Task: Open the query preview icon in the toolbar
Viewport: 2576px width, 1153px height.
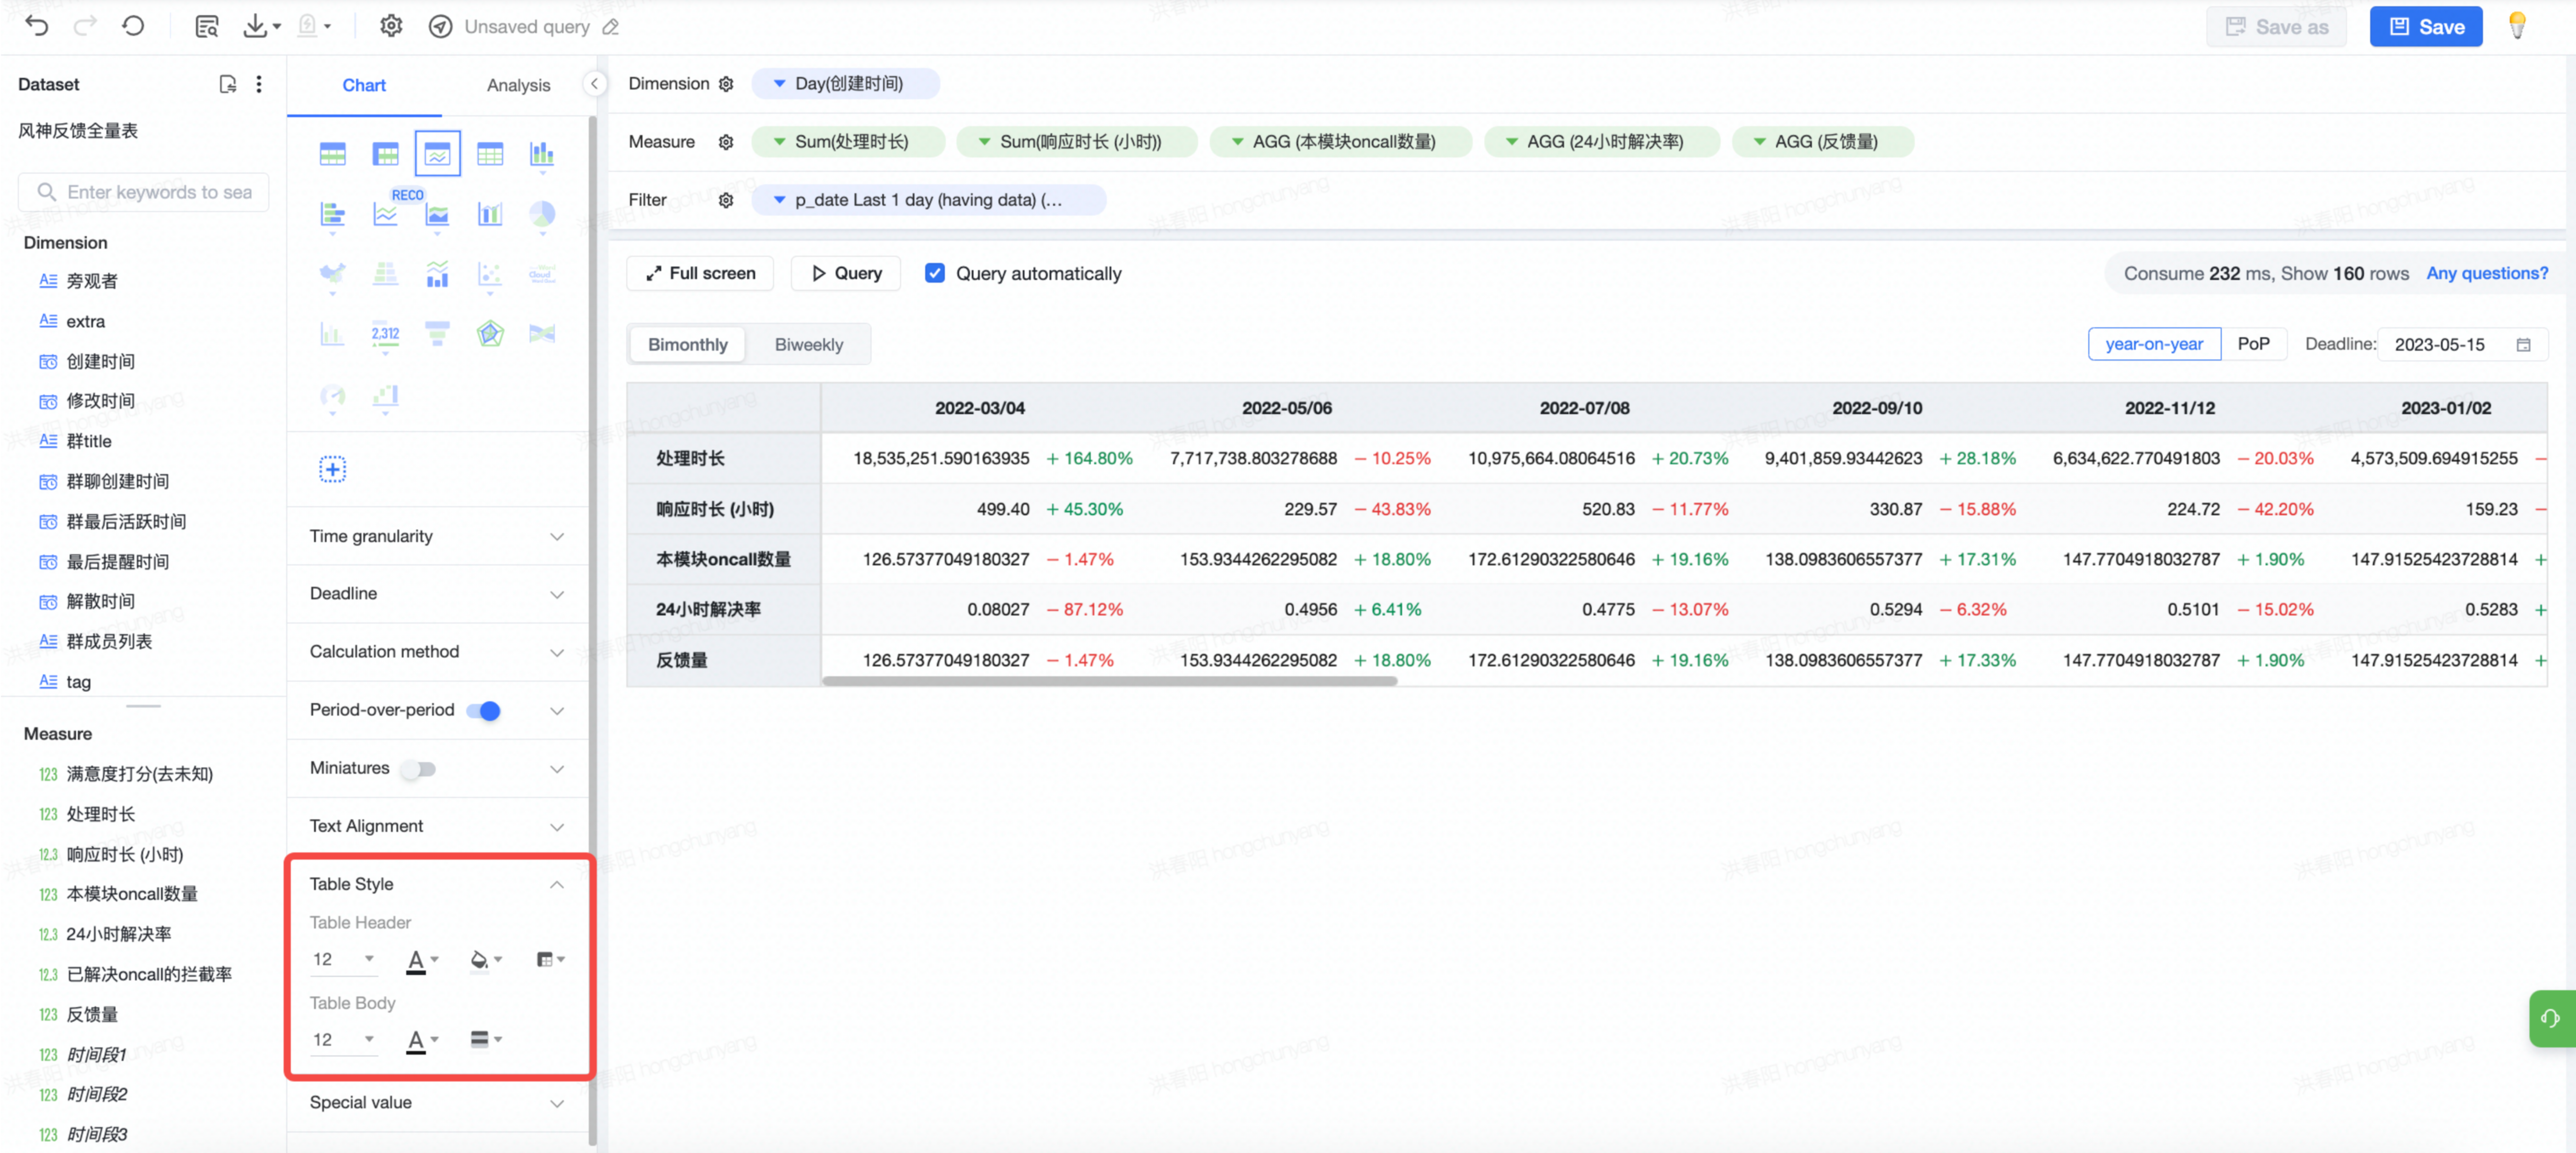Action: [x=207, y=26]
